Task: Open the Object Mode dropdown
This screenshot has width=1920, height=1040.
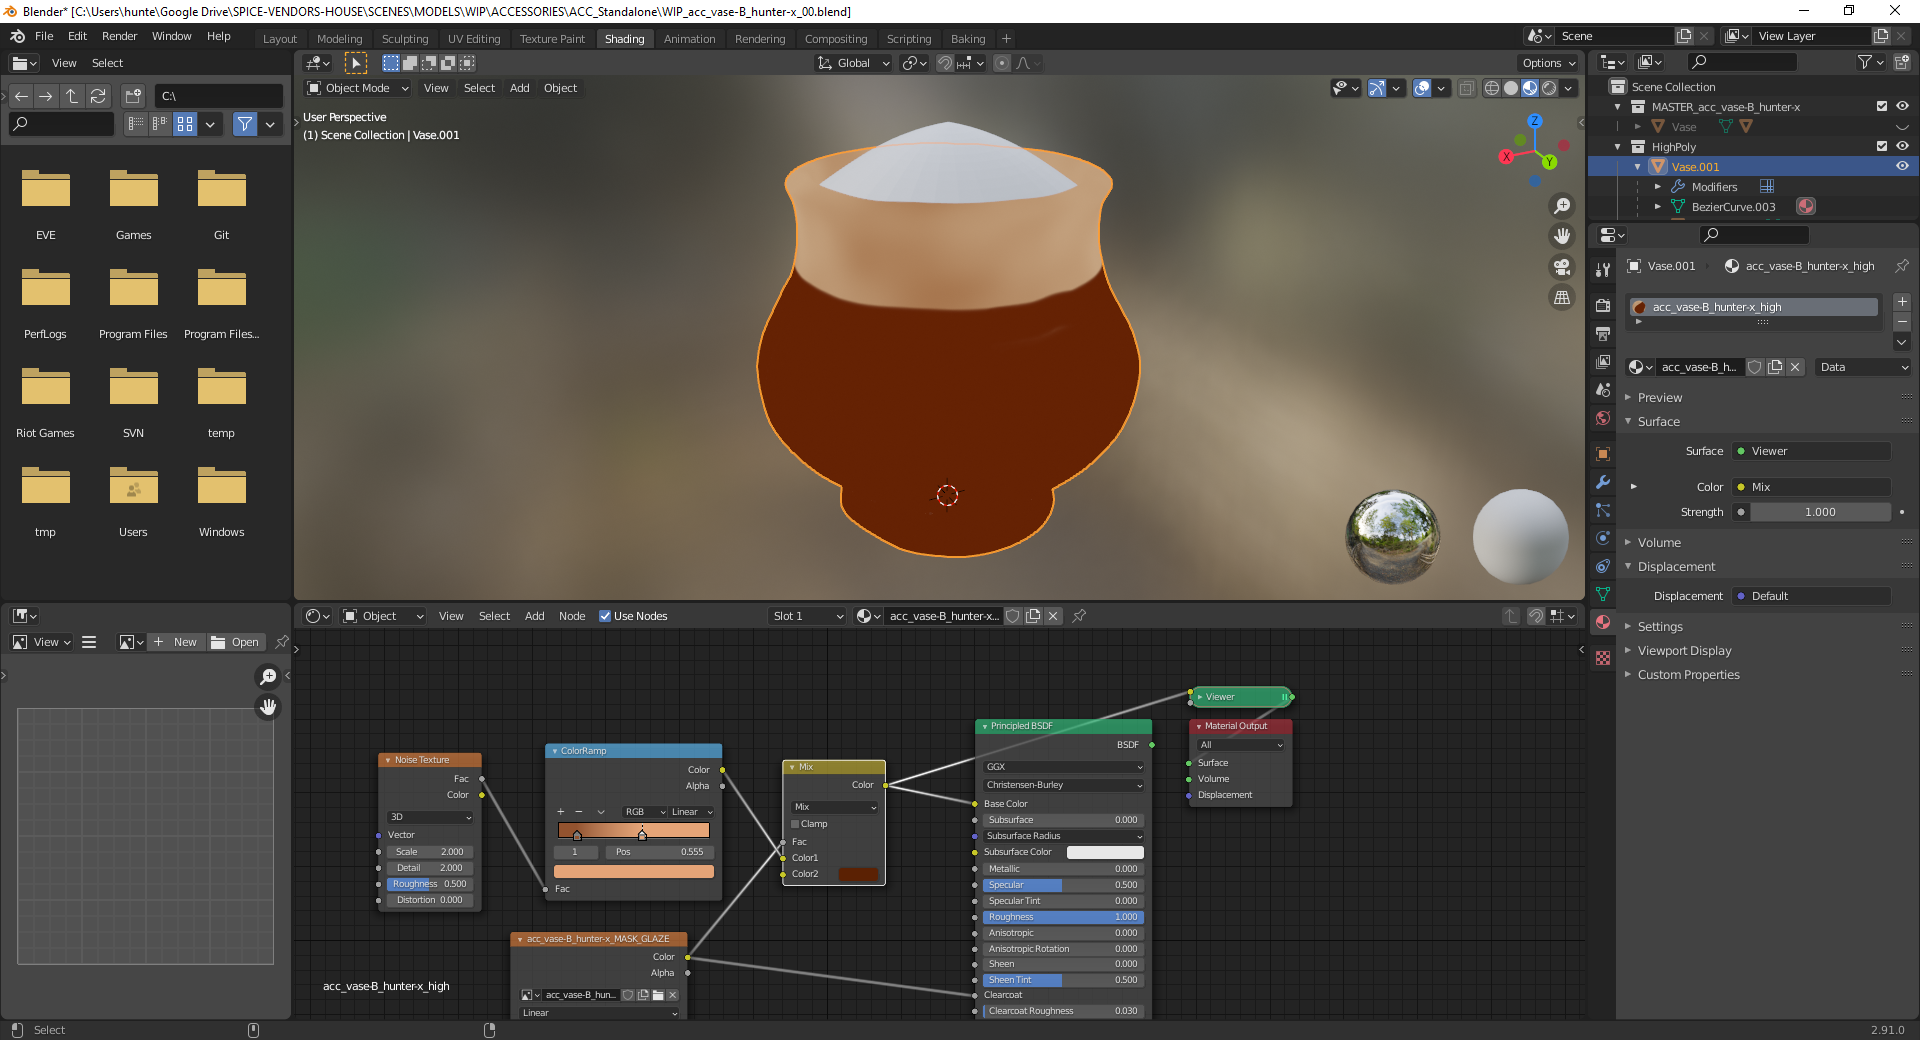Action: coord(357,88)
